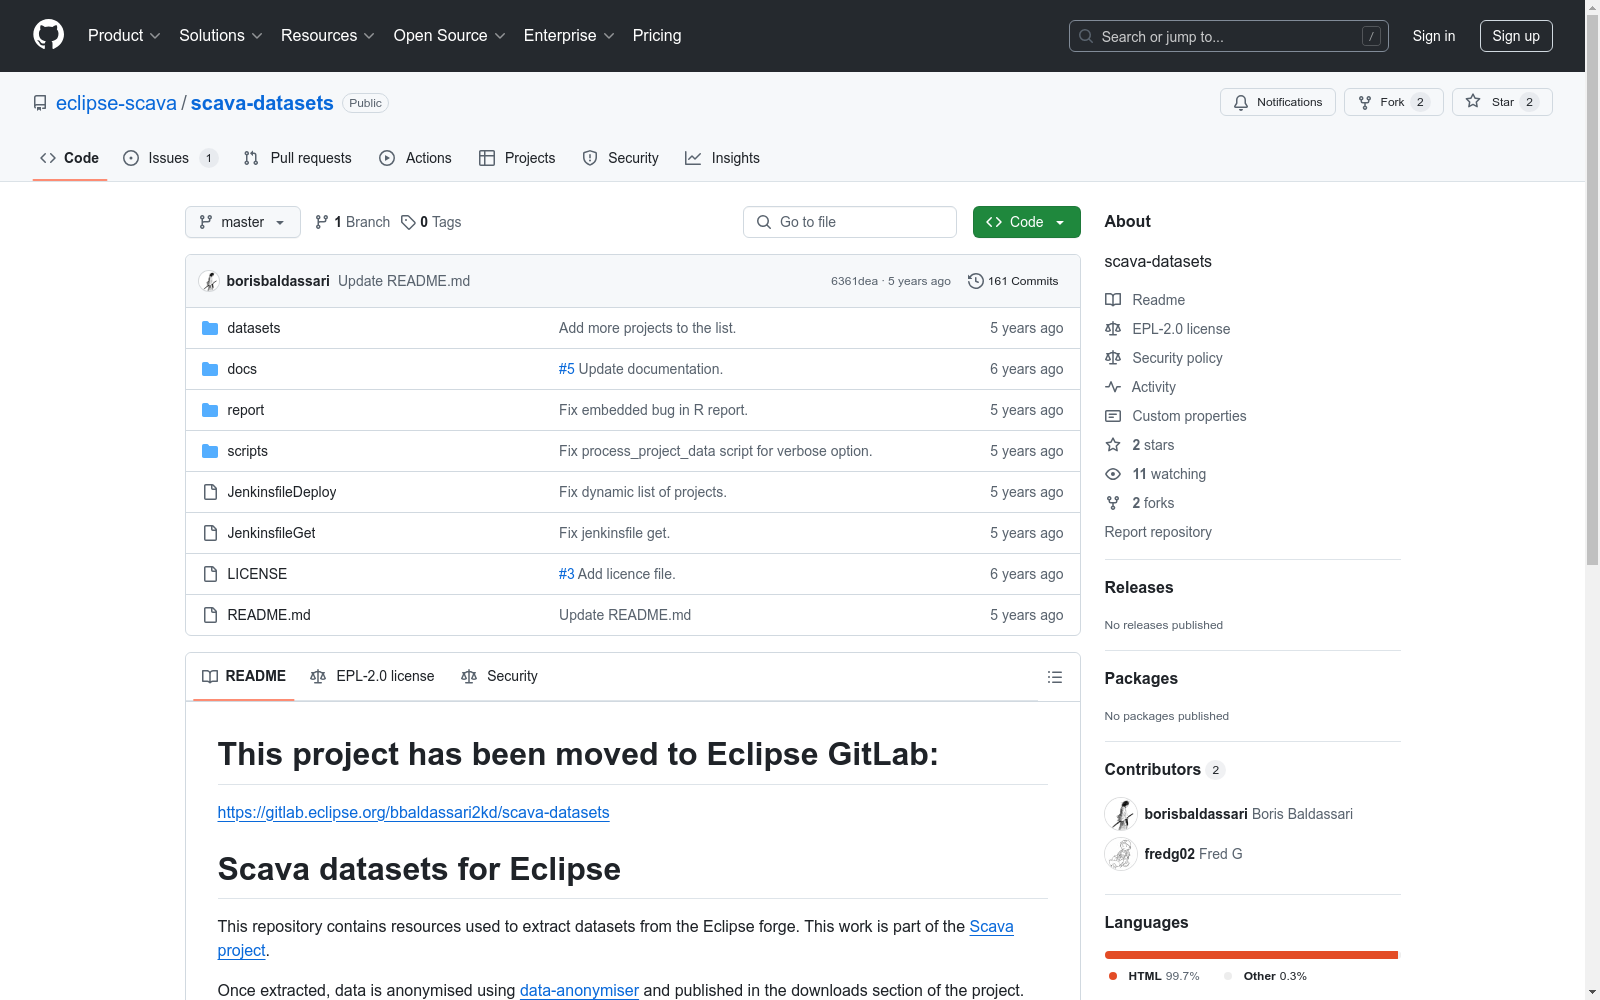Switch to the EPL-2.0 license tab
Viewport: 1600px width, 1000px height.
372,677
